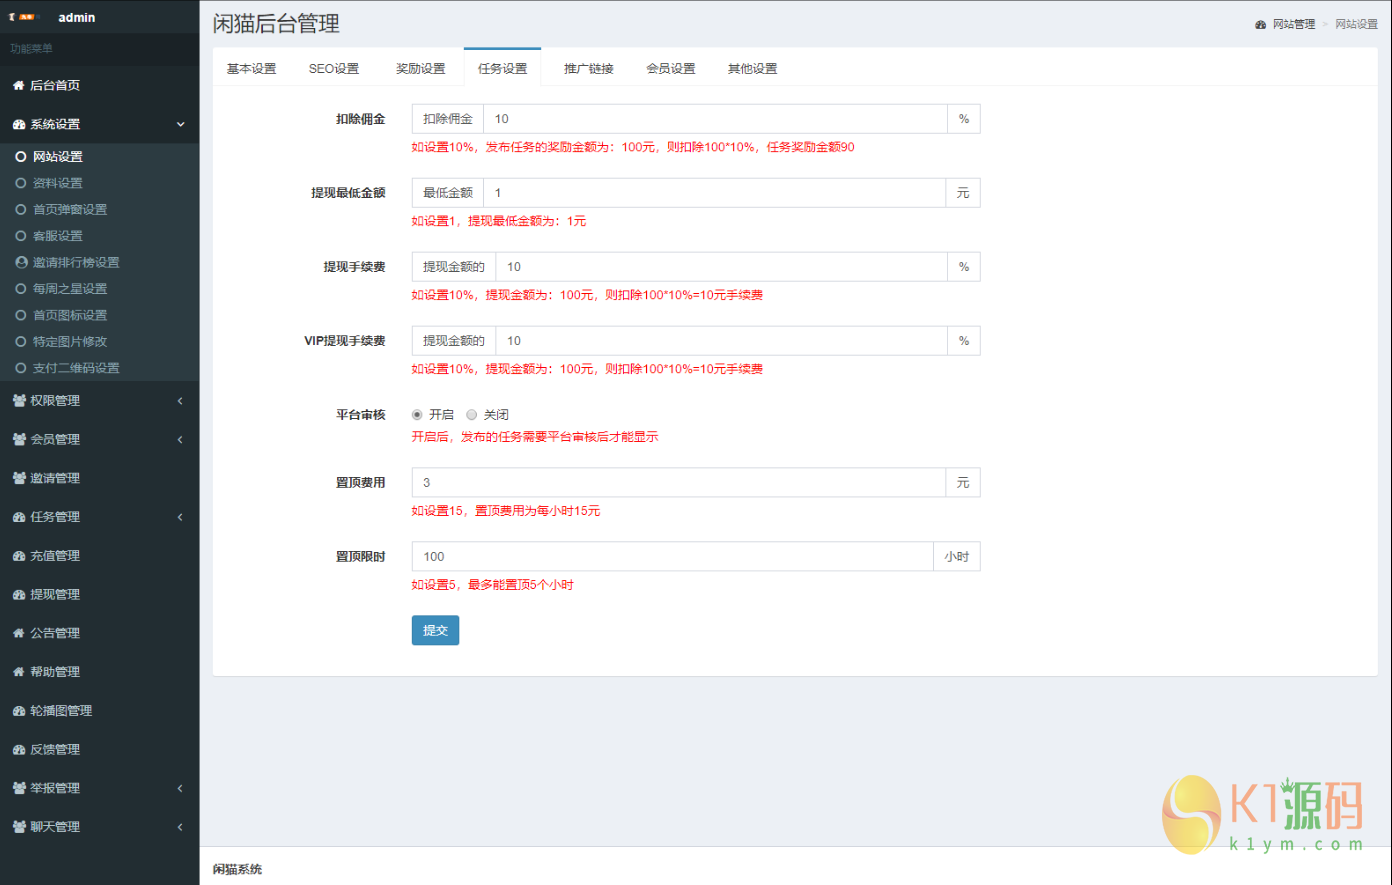This screenshot has width=1392, height=885.
Task: Select the 关闭 radio for 平台审核
Action: (472, 415)
